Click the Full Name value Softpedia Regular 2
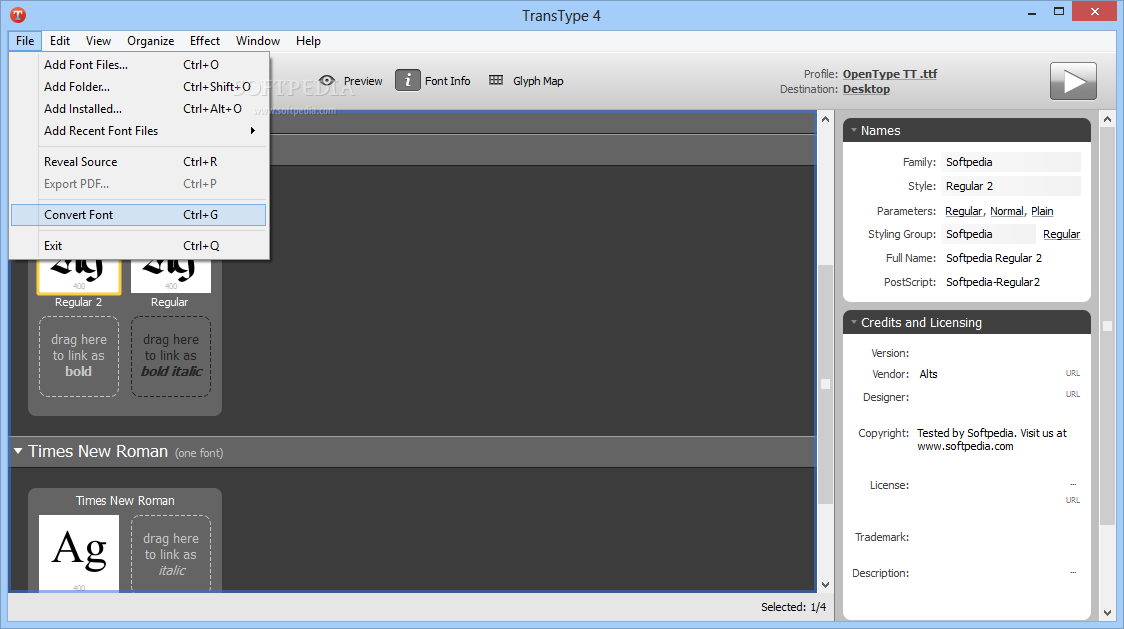The width and height of the screenshot is (1124, 629). click(994, 258)
